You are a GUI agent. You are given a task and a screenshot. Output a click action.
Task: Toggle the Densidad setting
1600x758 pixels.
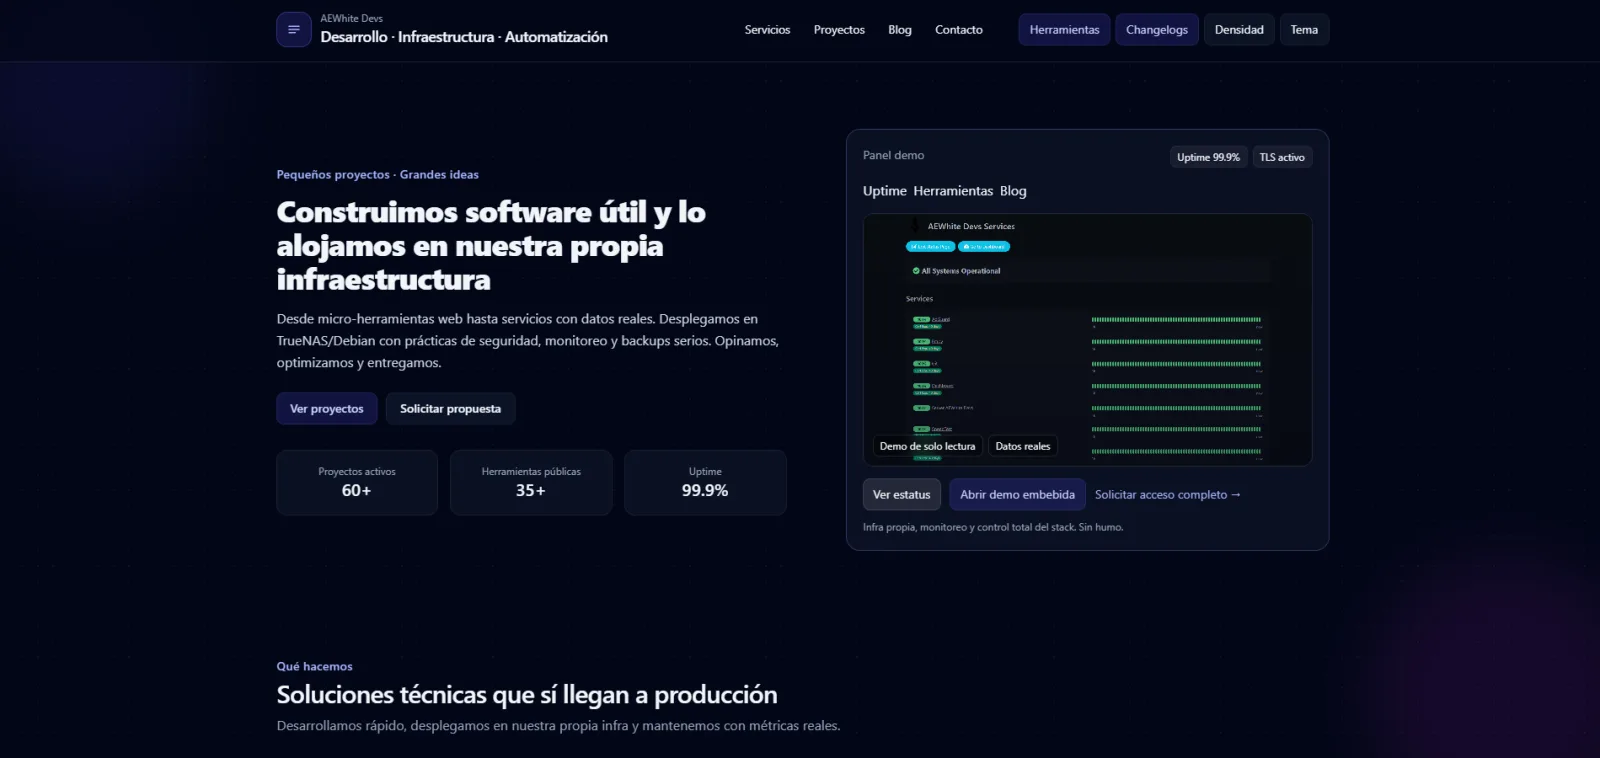[x=1239, y=30]
